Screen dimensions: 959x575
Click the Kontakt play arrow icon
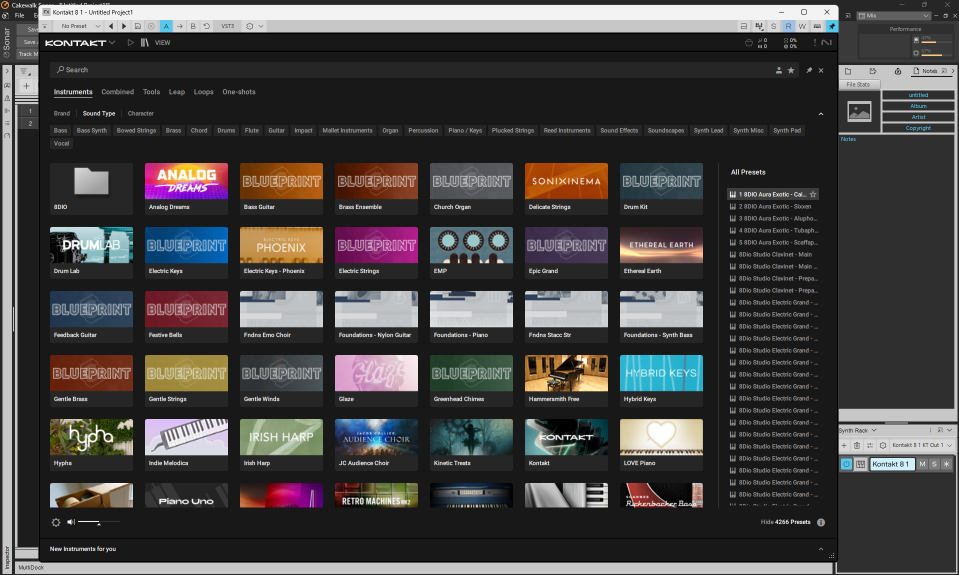pyautogui.click(x=129, y=43)
